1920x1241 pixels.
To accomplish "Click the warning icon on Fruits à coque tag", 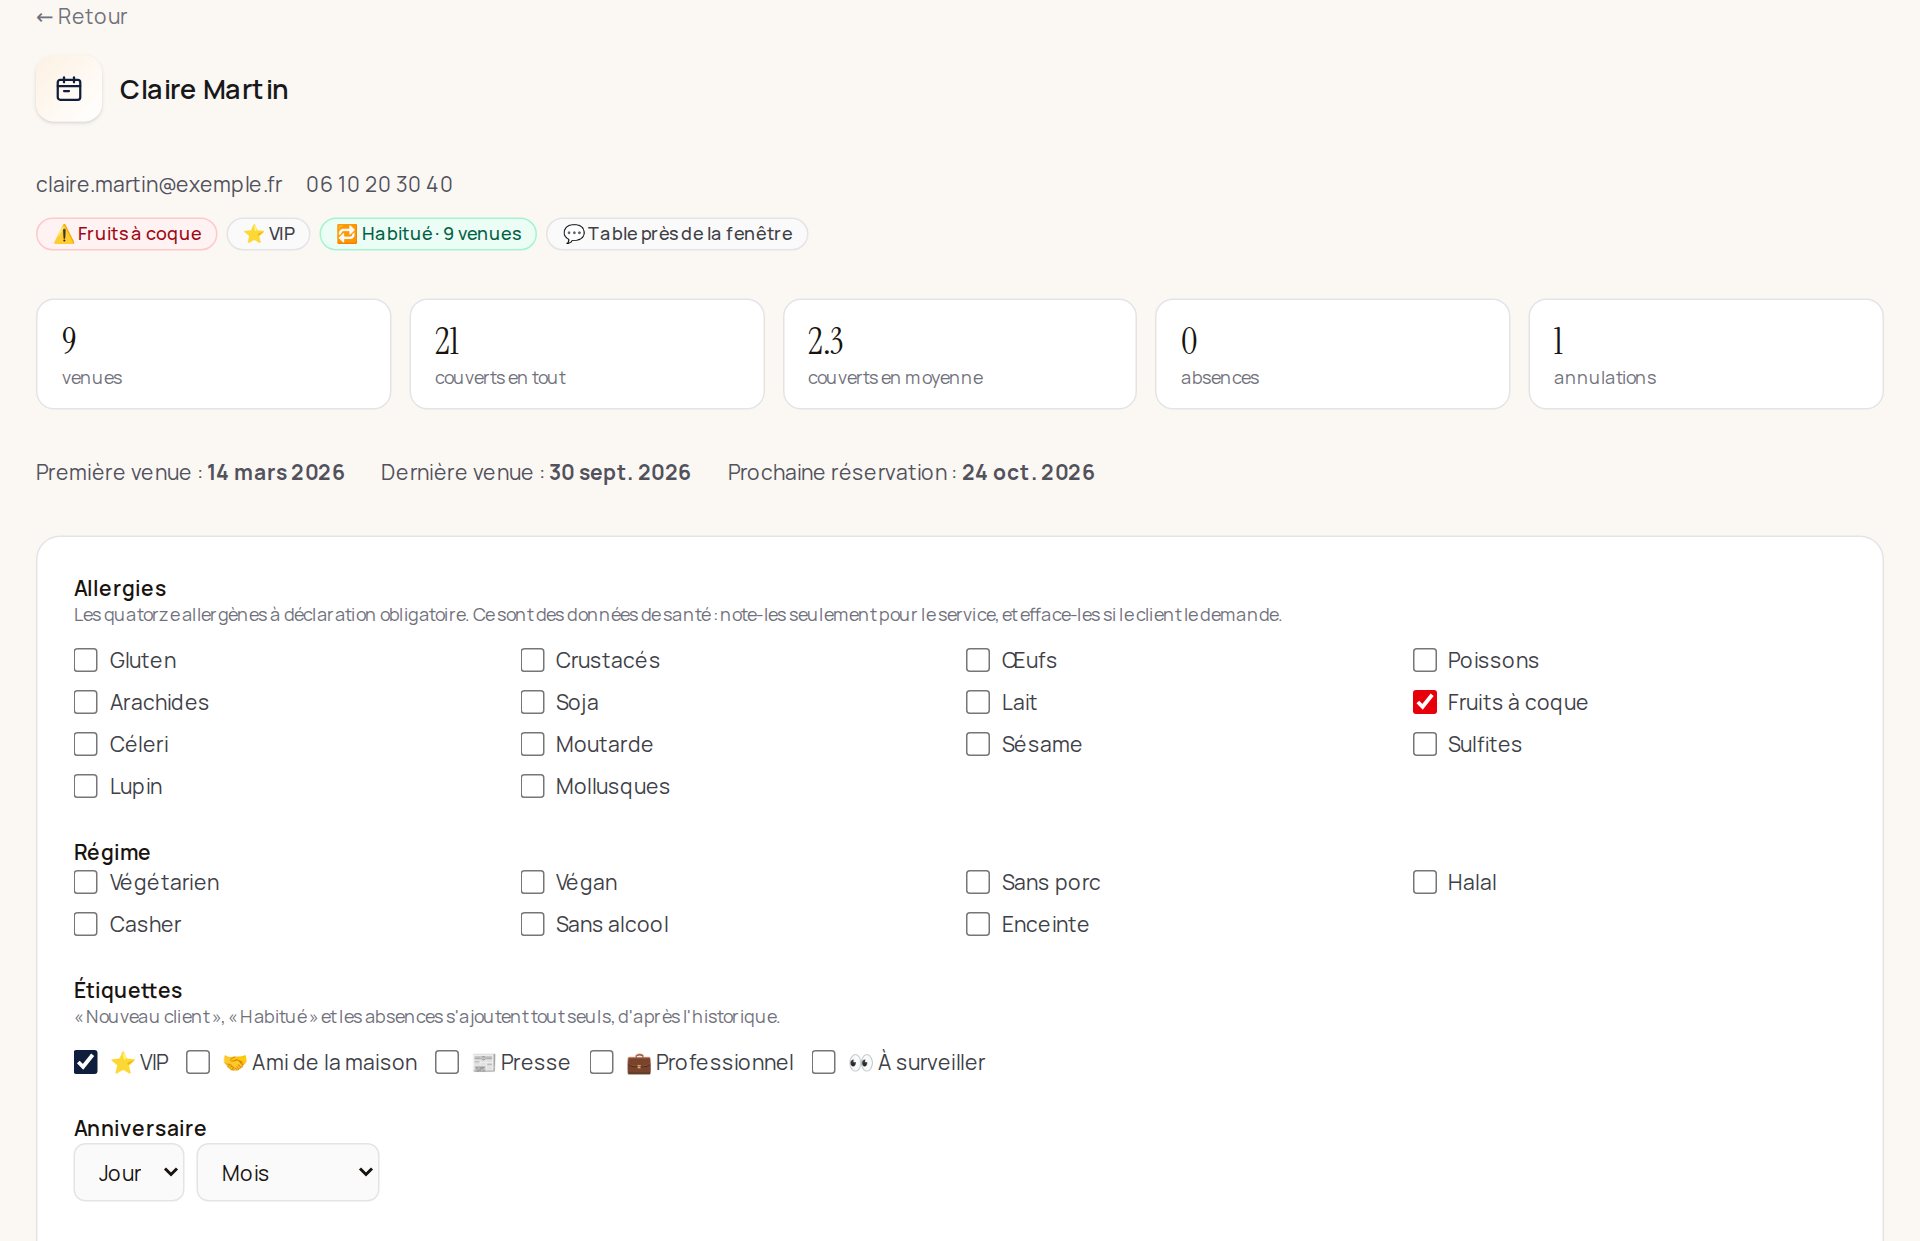I will (64, 234).
